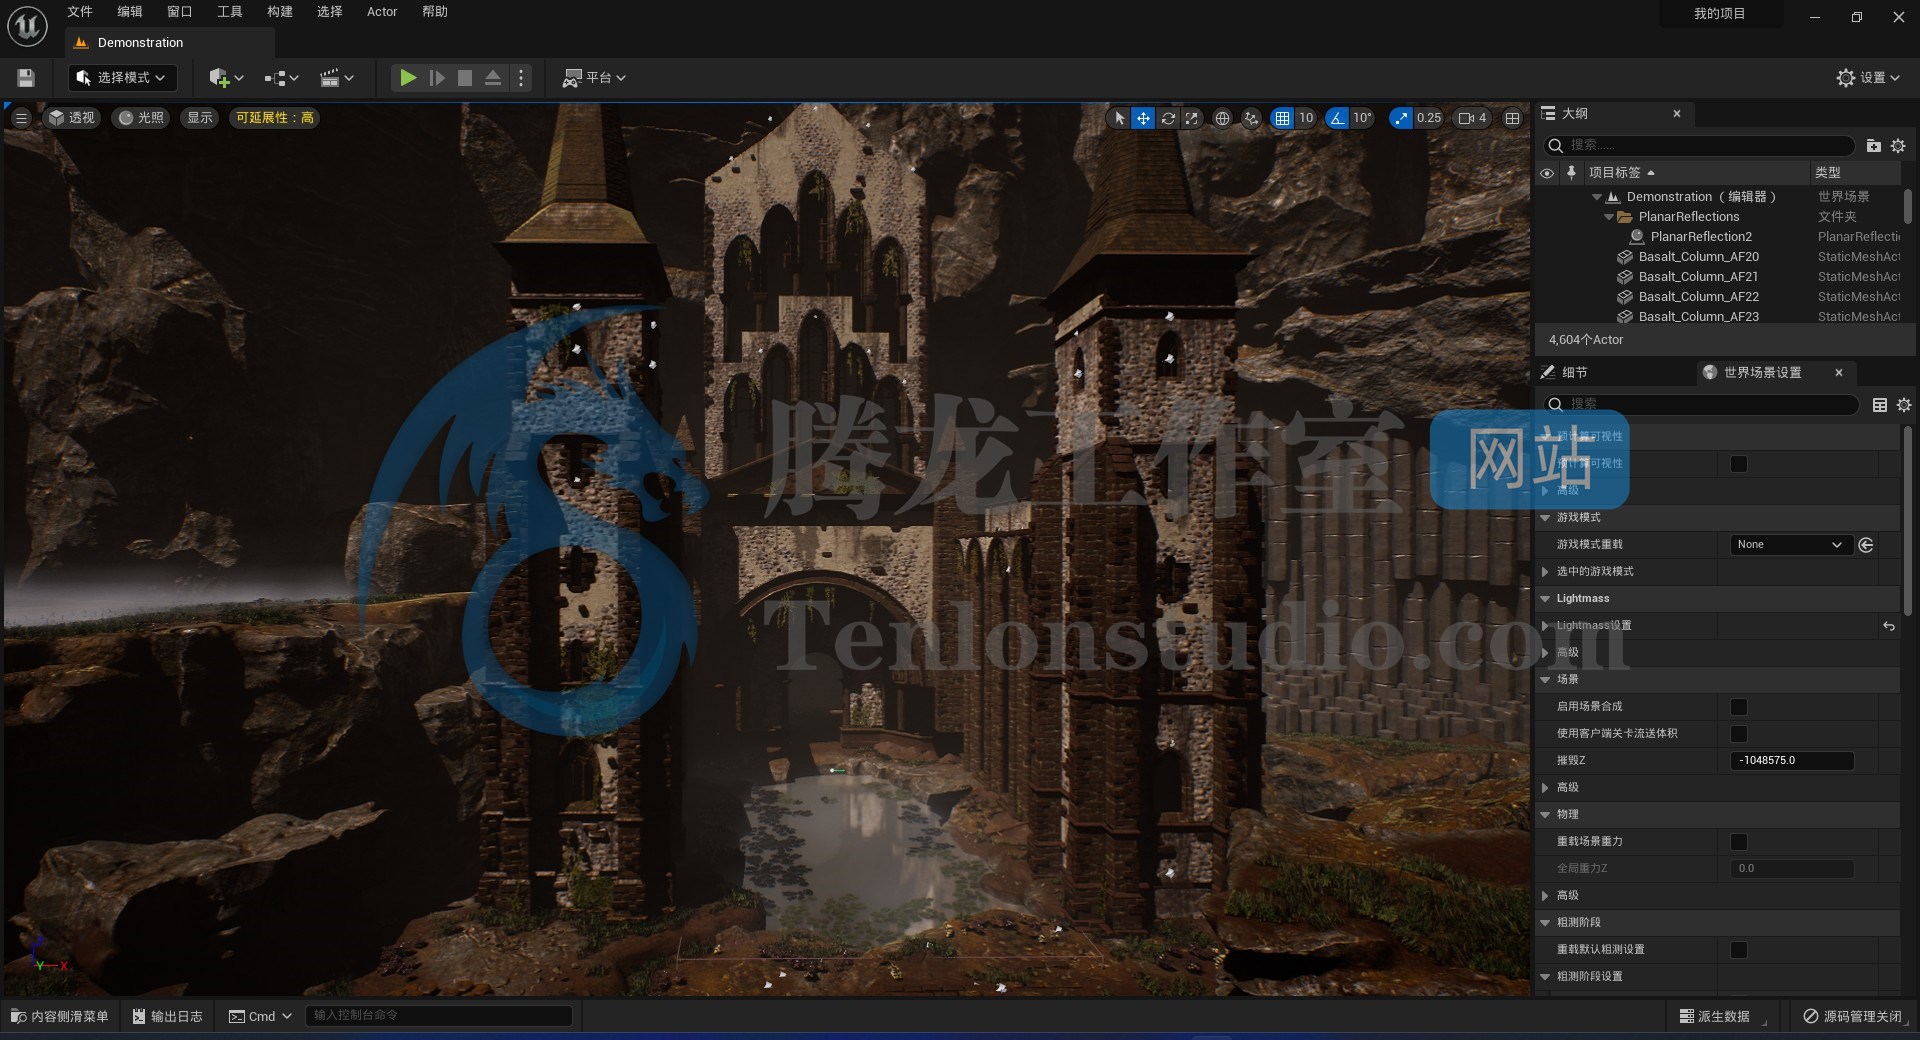The width and height of the screenshot is (1920, 1040).
Task: Open the 窗口 menu
Action: [180, 12]
